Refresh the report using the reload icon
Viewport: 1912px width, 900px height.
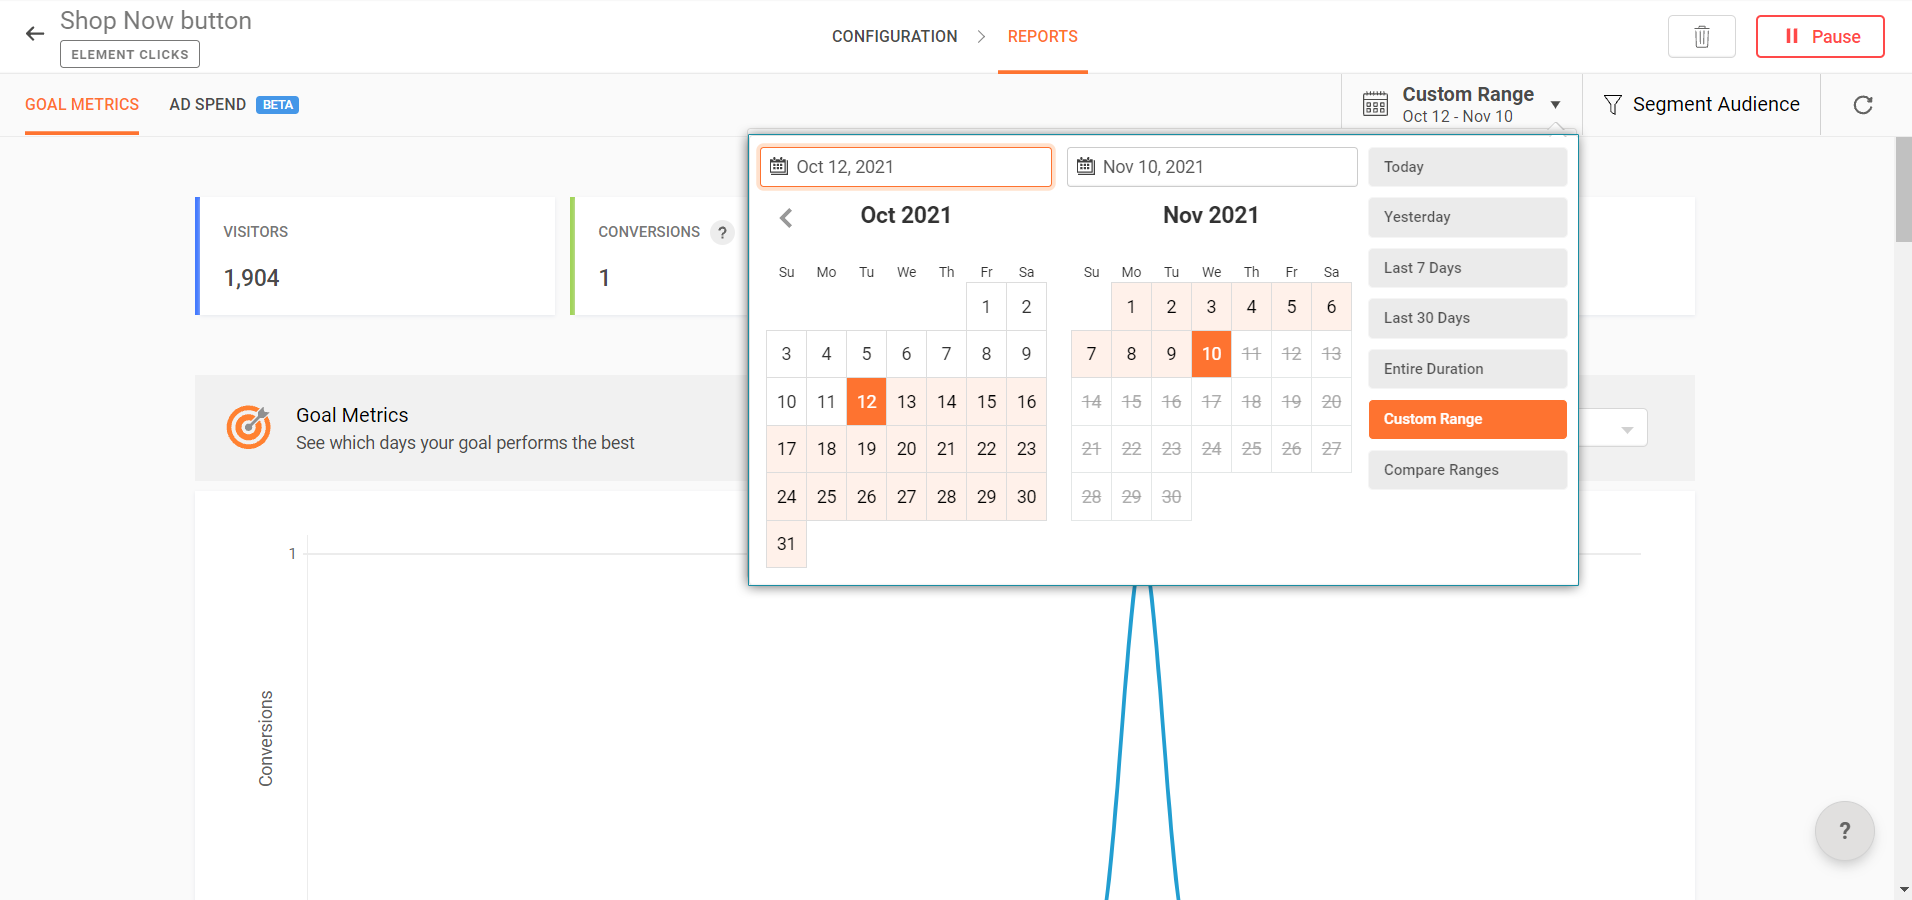point(1862,104)
